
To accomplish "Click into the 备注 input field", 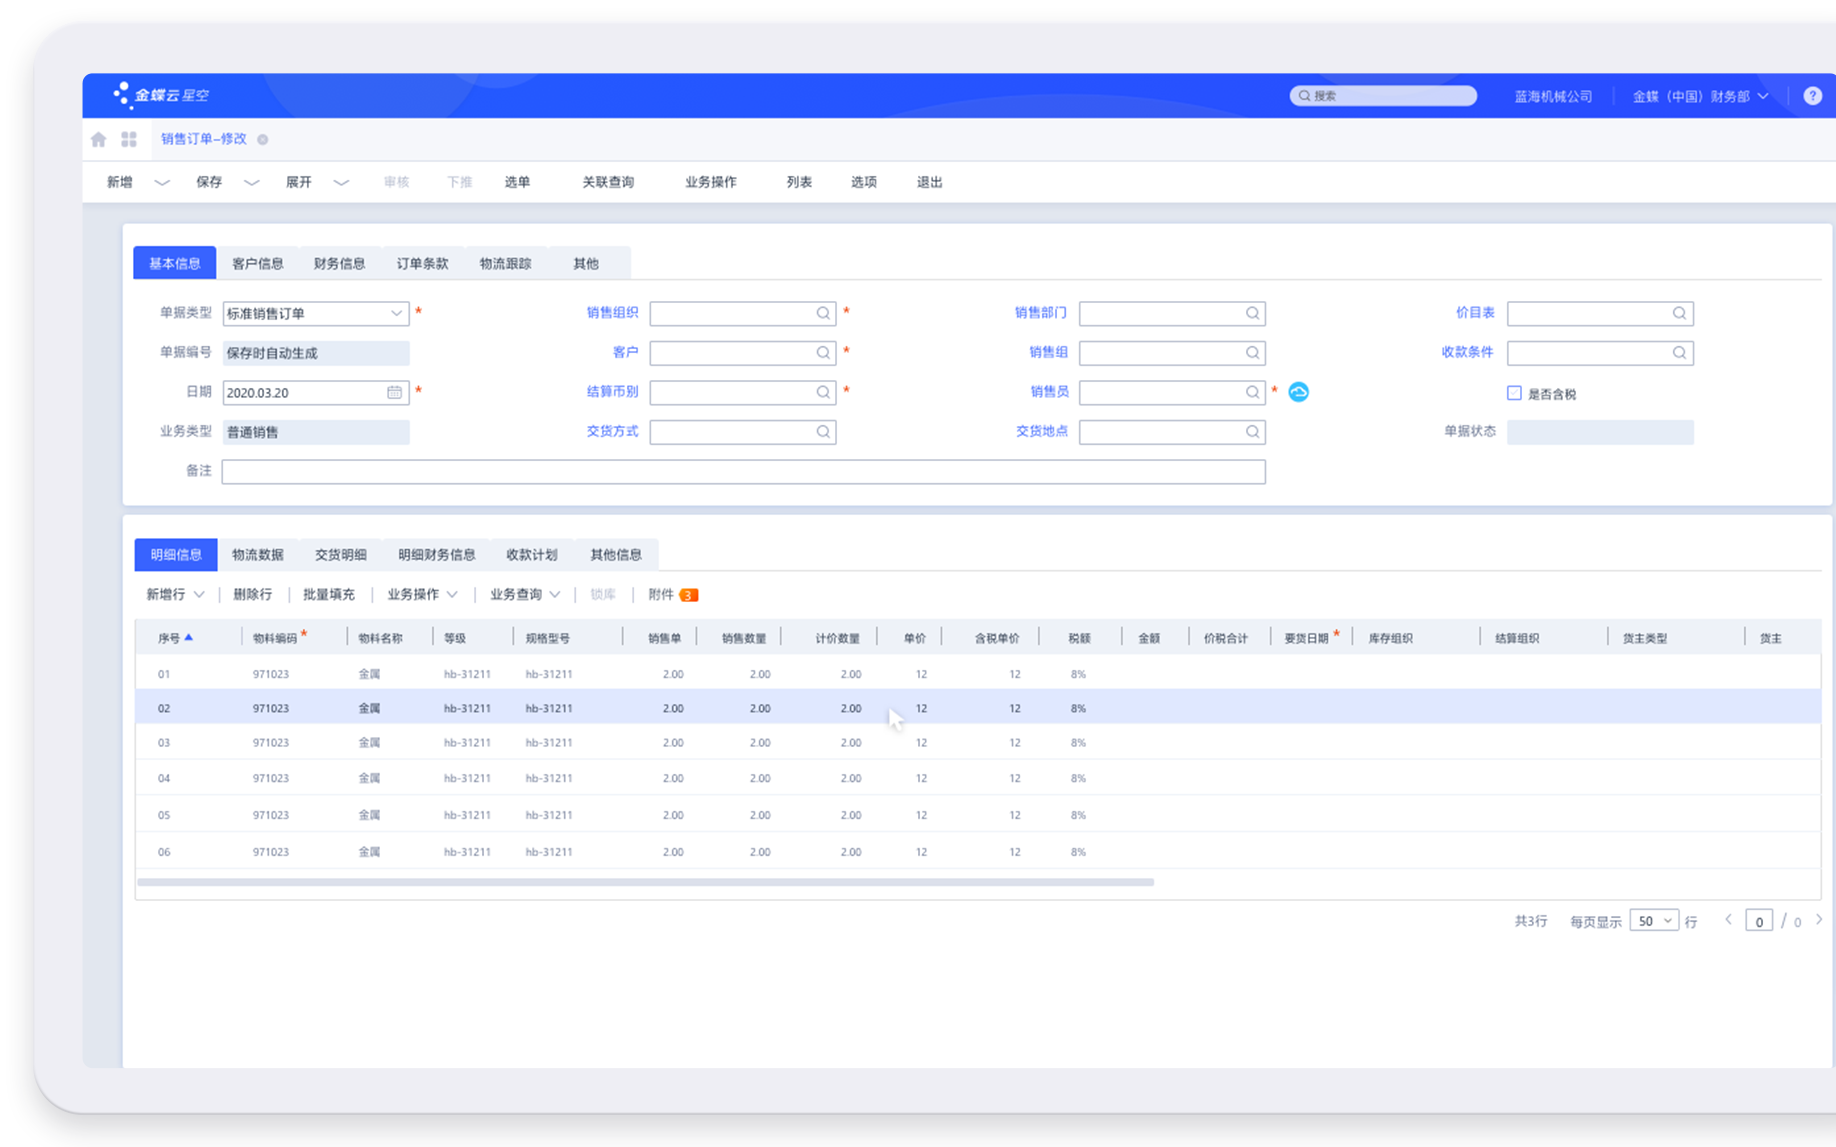I will tap(742, 472).
